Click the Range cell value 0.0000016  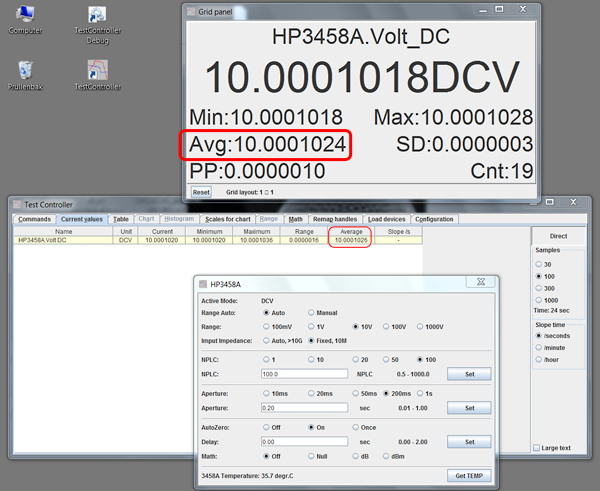(x=304, y=240)
